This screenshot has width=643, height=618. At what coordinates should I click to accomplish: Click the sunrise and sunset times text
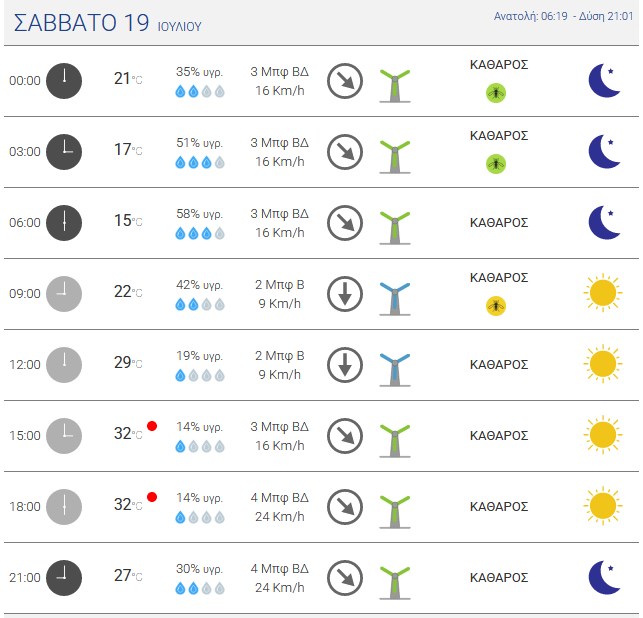coord(563,16)
